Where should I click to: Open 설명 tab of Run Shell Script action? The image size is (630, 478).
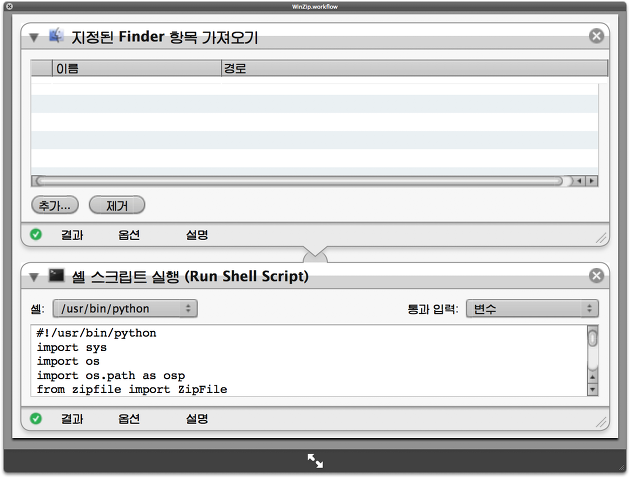tap(197, 419)
